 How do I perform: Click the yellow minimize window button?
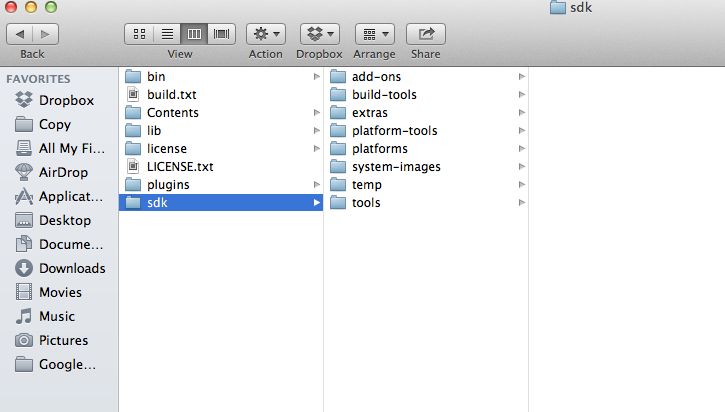click(x=31, y=7)
